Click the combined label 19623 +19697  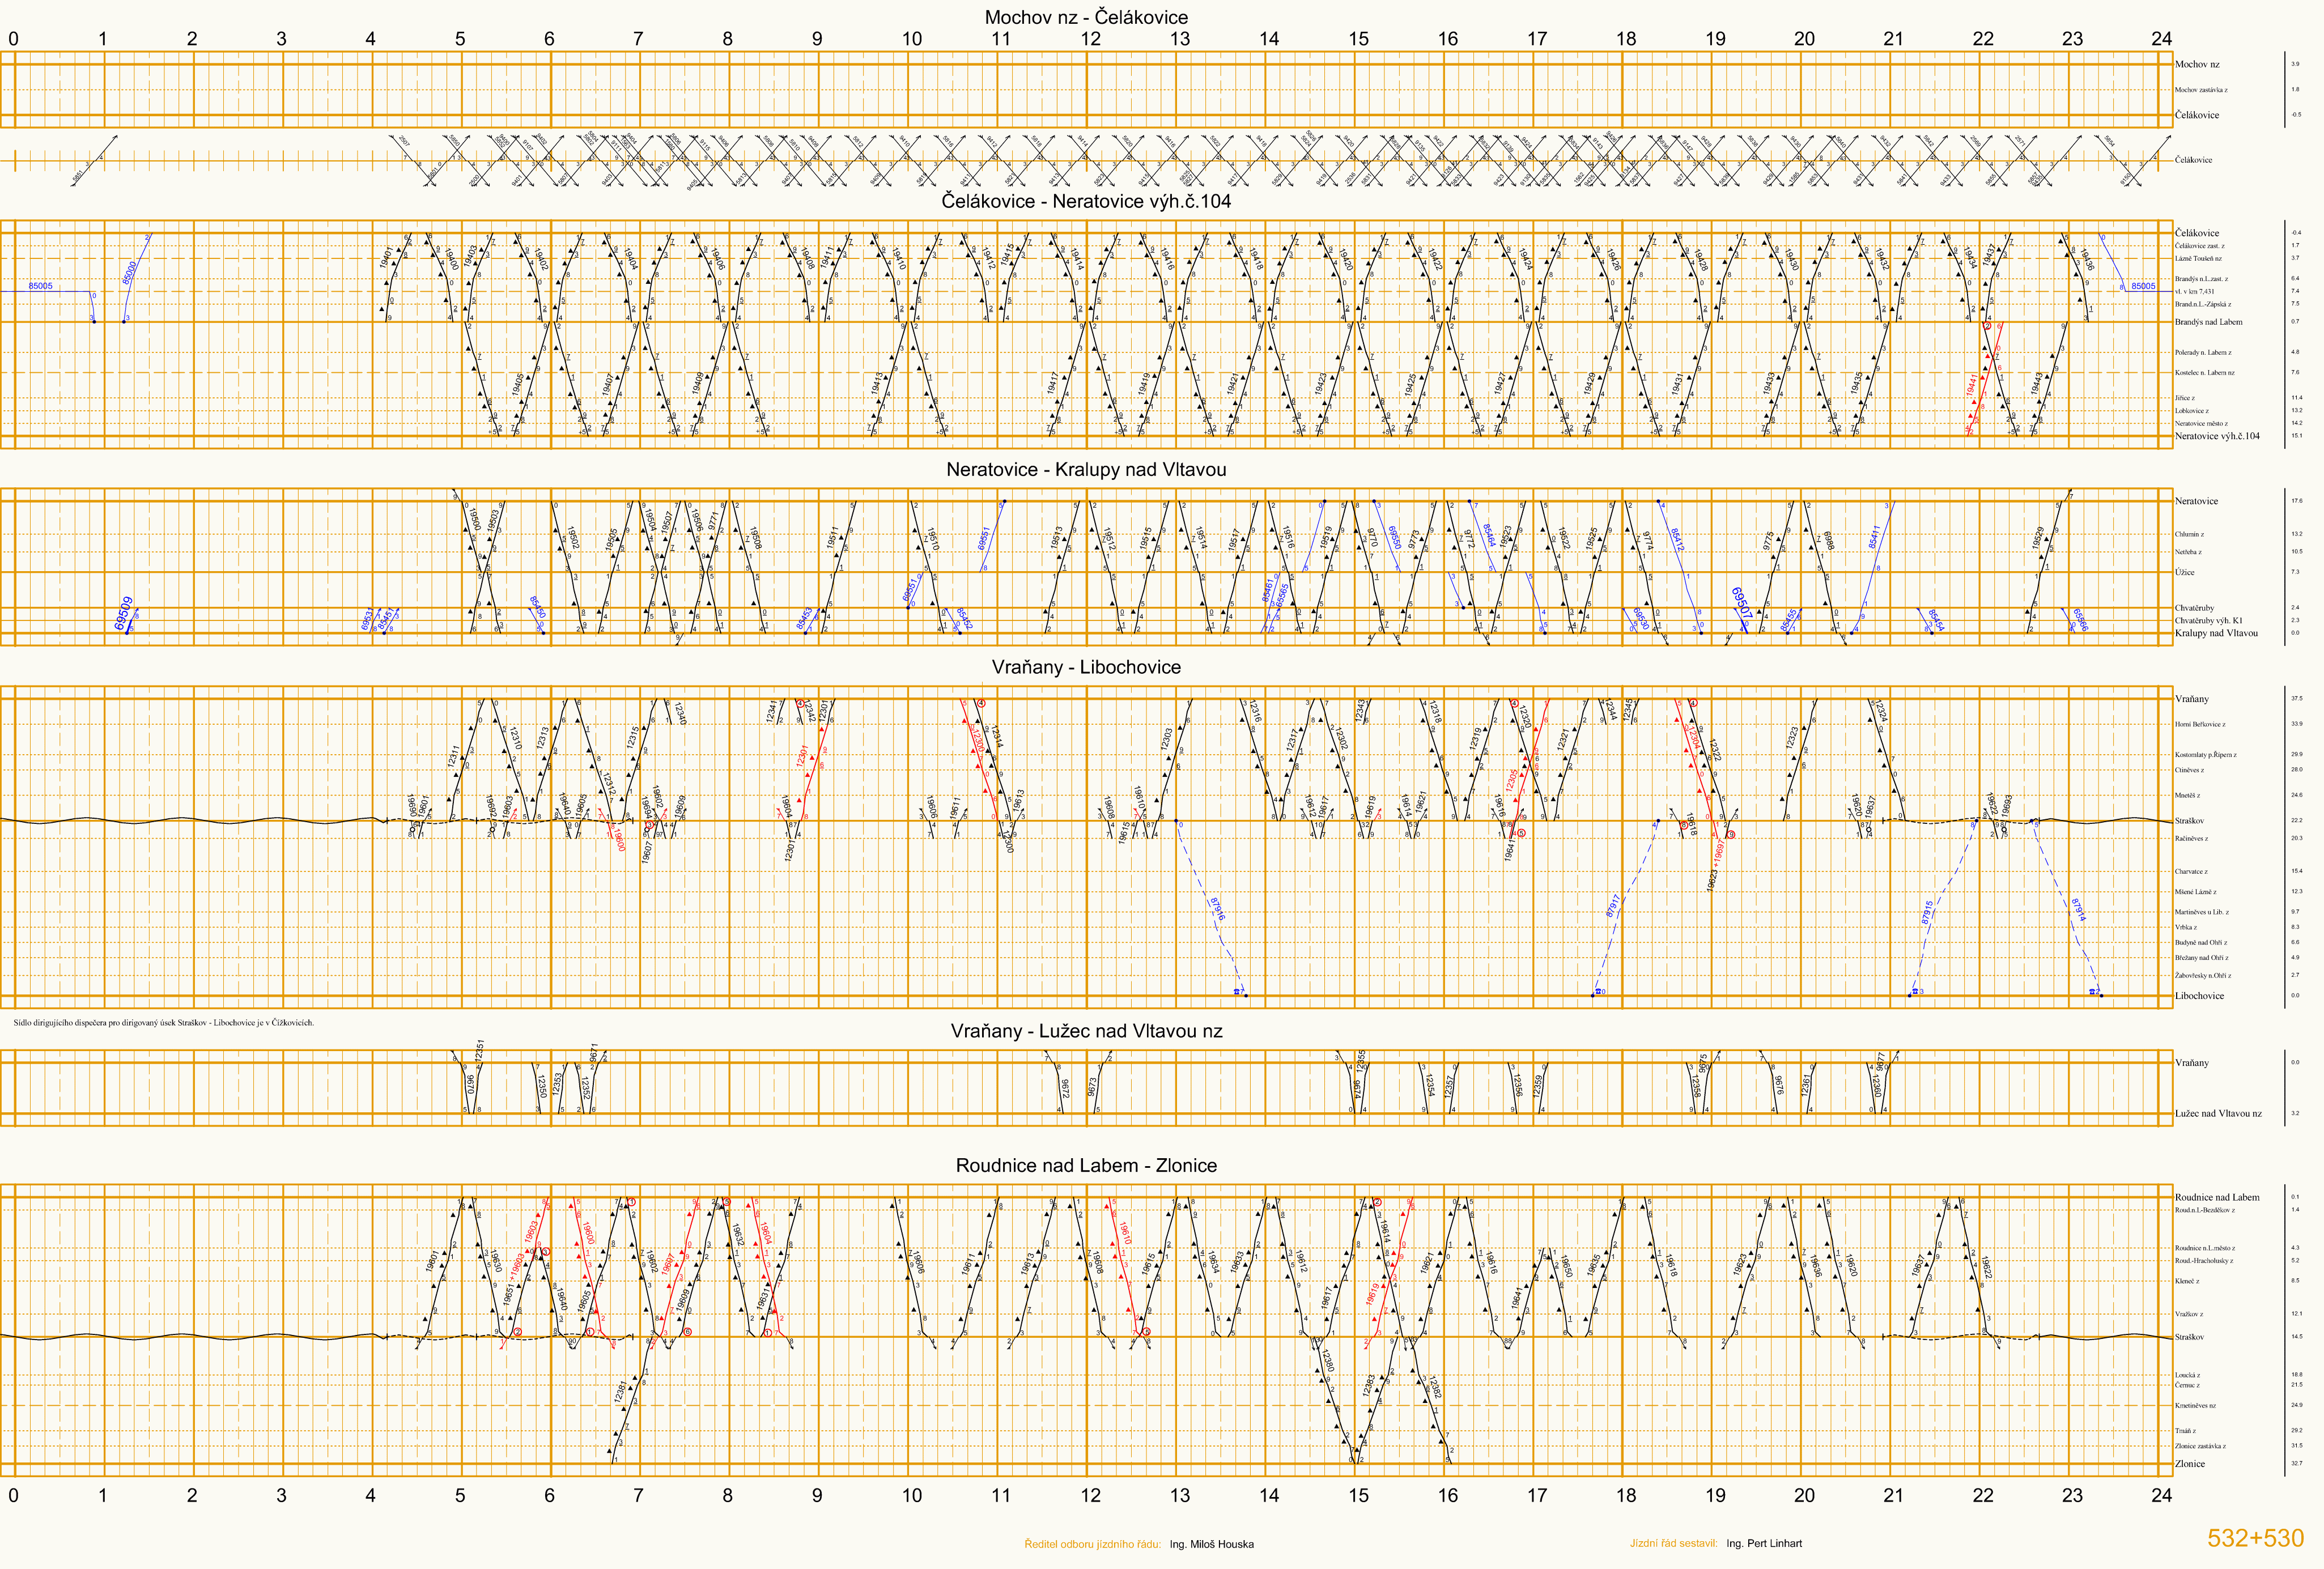tap(1716, 865)
